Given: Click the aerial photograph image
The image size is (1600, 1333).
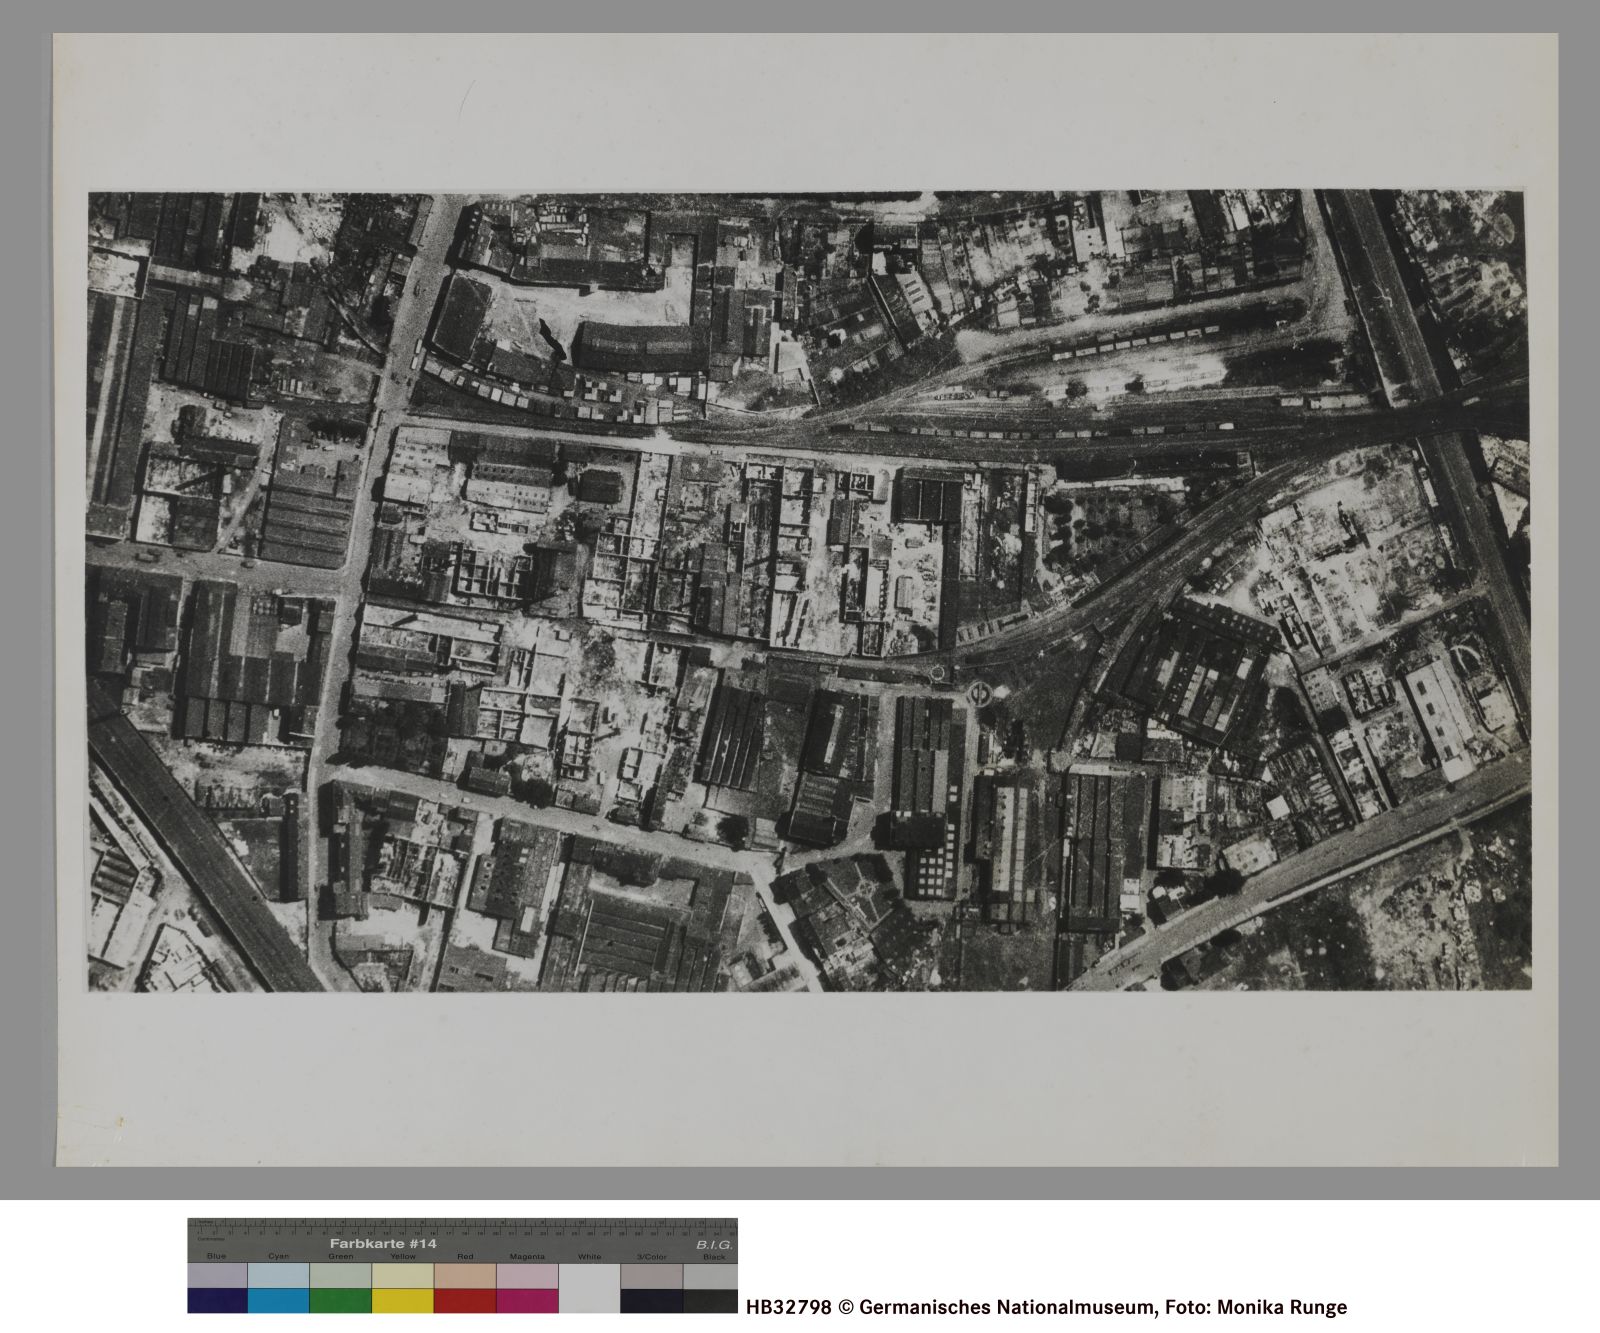Looking at the screenshot, I should [x=808, y=590].
